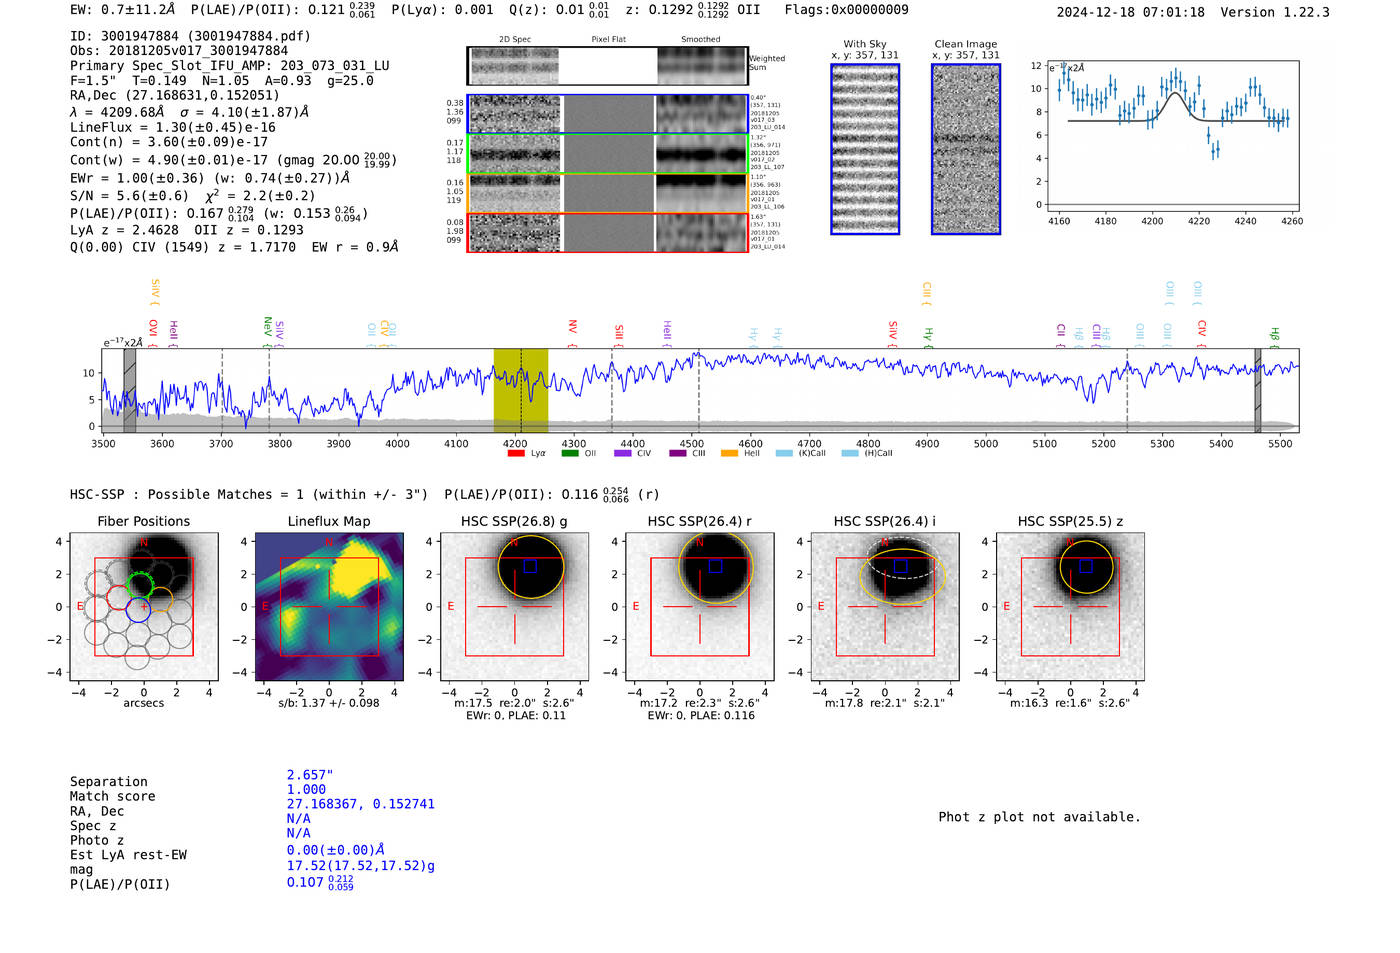Select the blue-bordered 2D spectrum row
1400x953 pixels.
607,114
